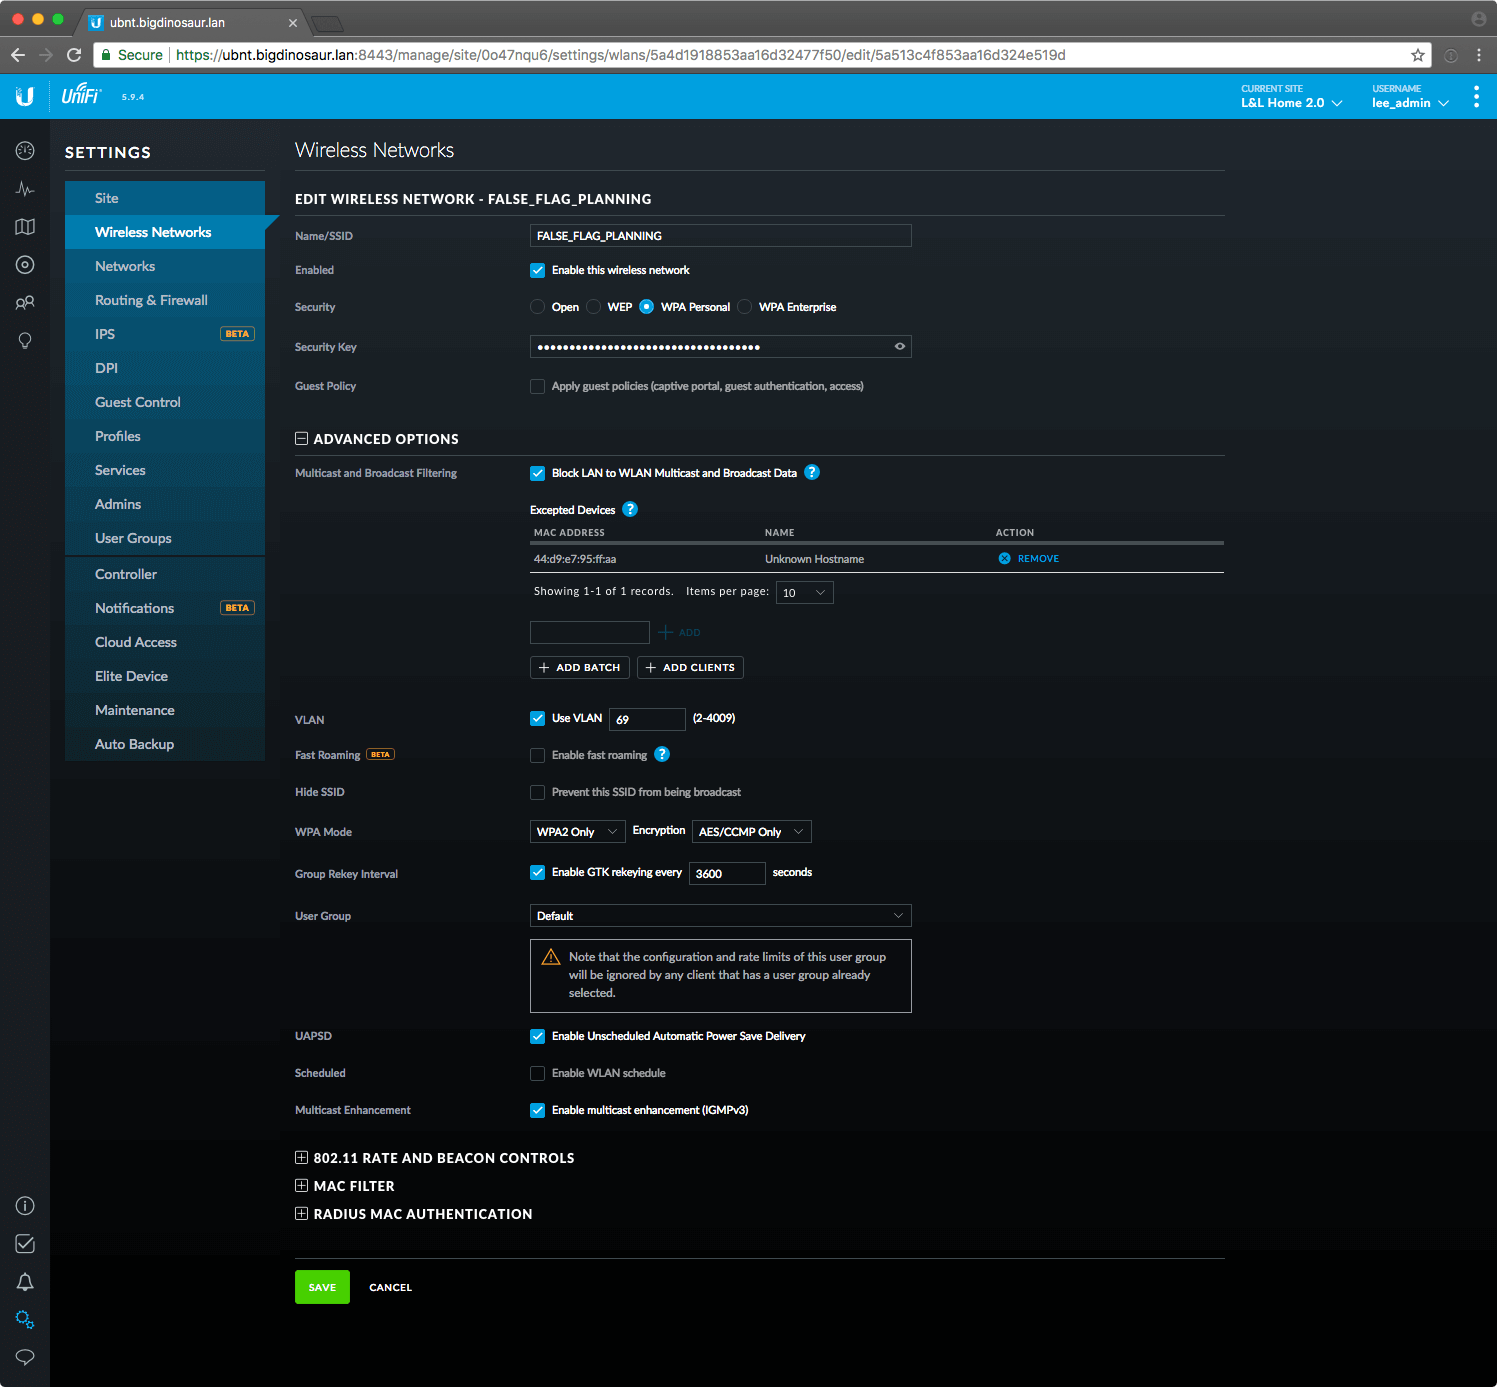1497x1387 pixels.
Task: Open the Insights lightbulb icon
Action: click(x=25, y=341)
